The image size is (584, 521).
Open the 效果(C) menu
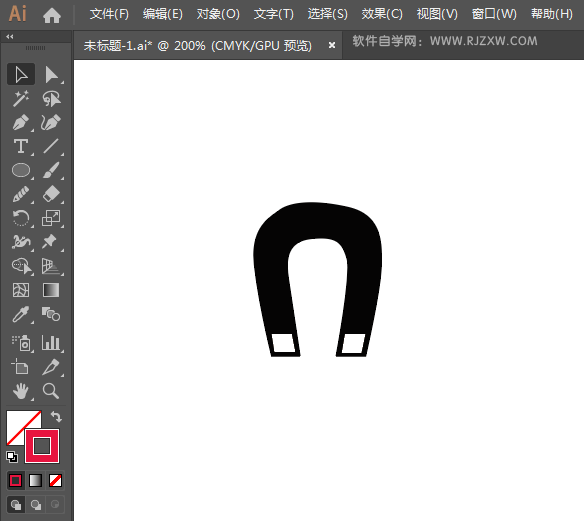382,14
